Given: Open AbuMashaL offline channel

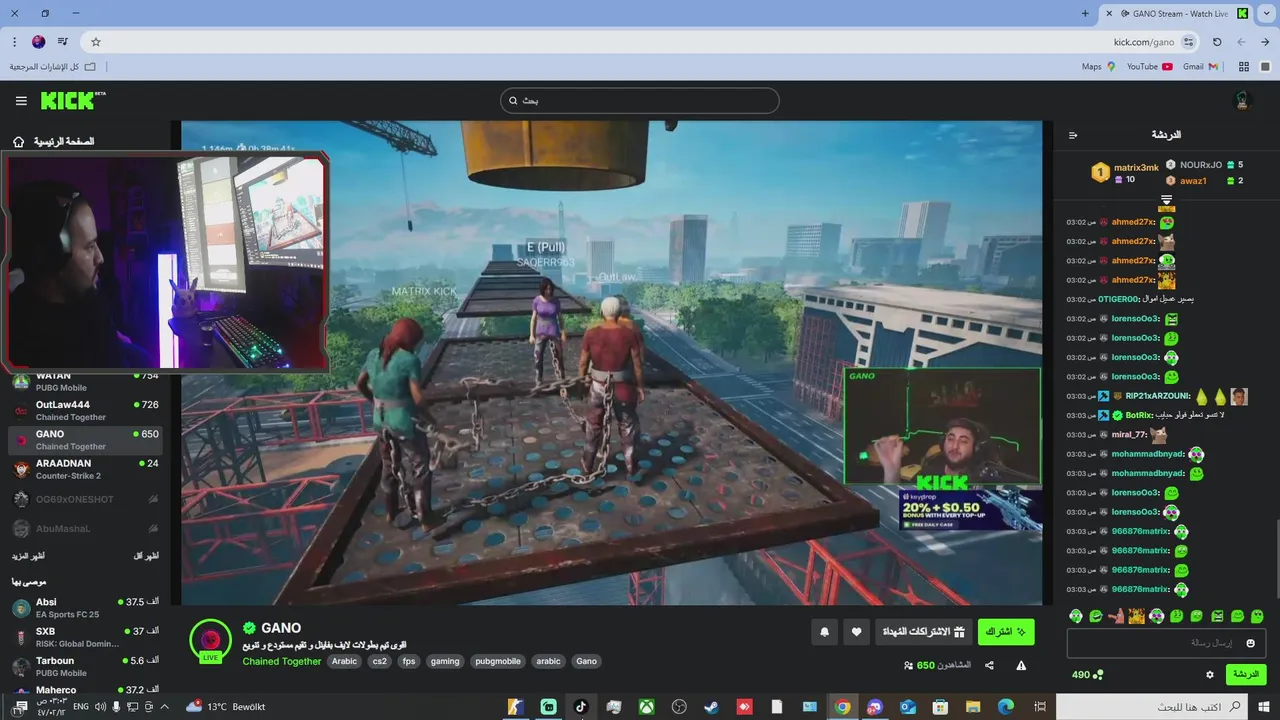Looking at the screenshot, I should point(85,528).
